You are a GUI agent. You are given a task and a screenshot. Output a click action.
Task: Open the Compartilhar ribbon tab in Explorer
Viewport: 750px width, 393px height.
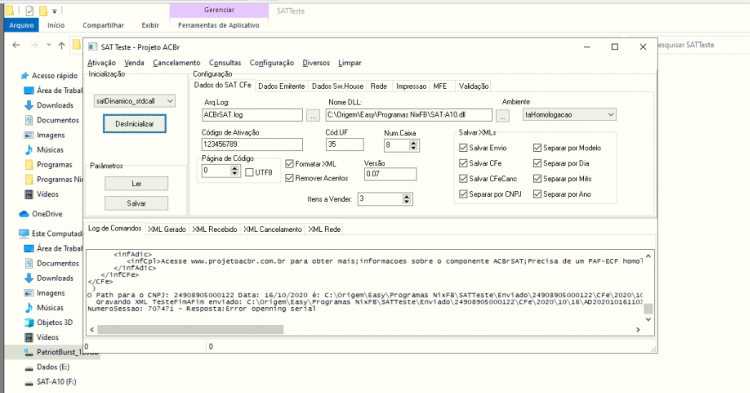[103, 25]
